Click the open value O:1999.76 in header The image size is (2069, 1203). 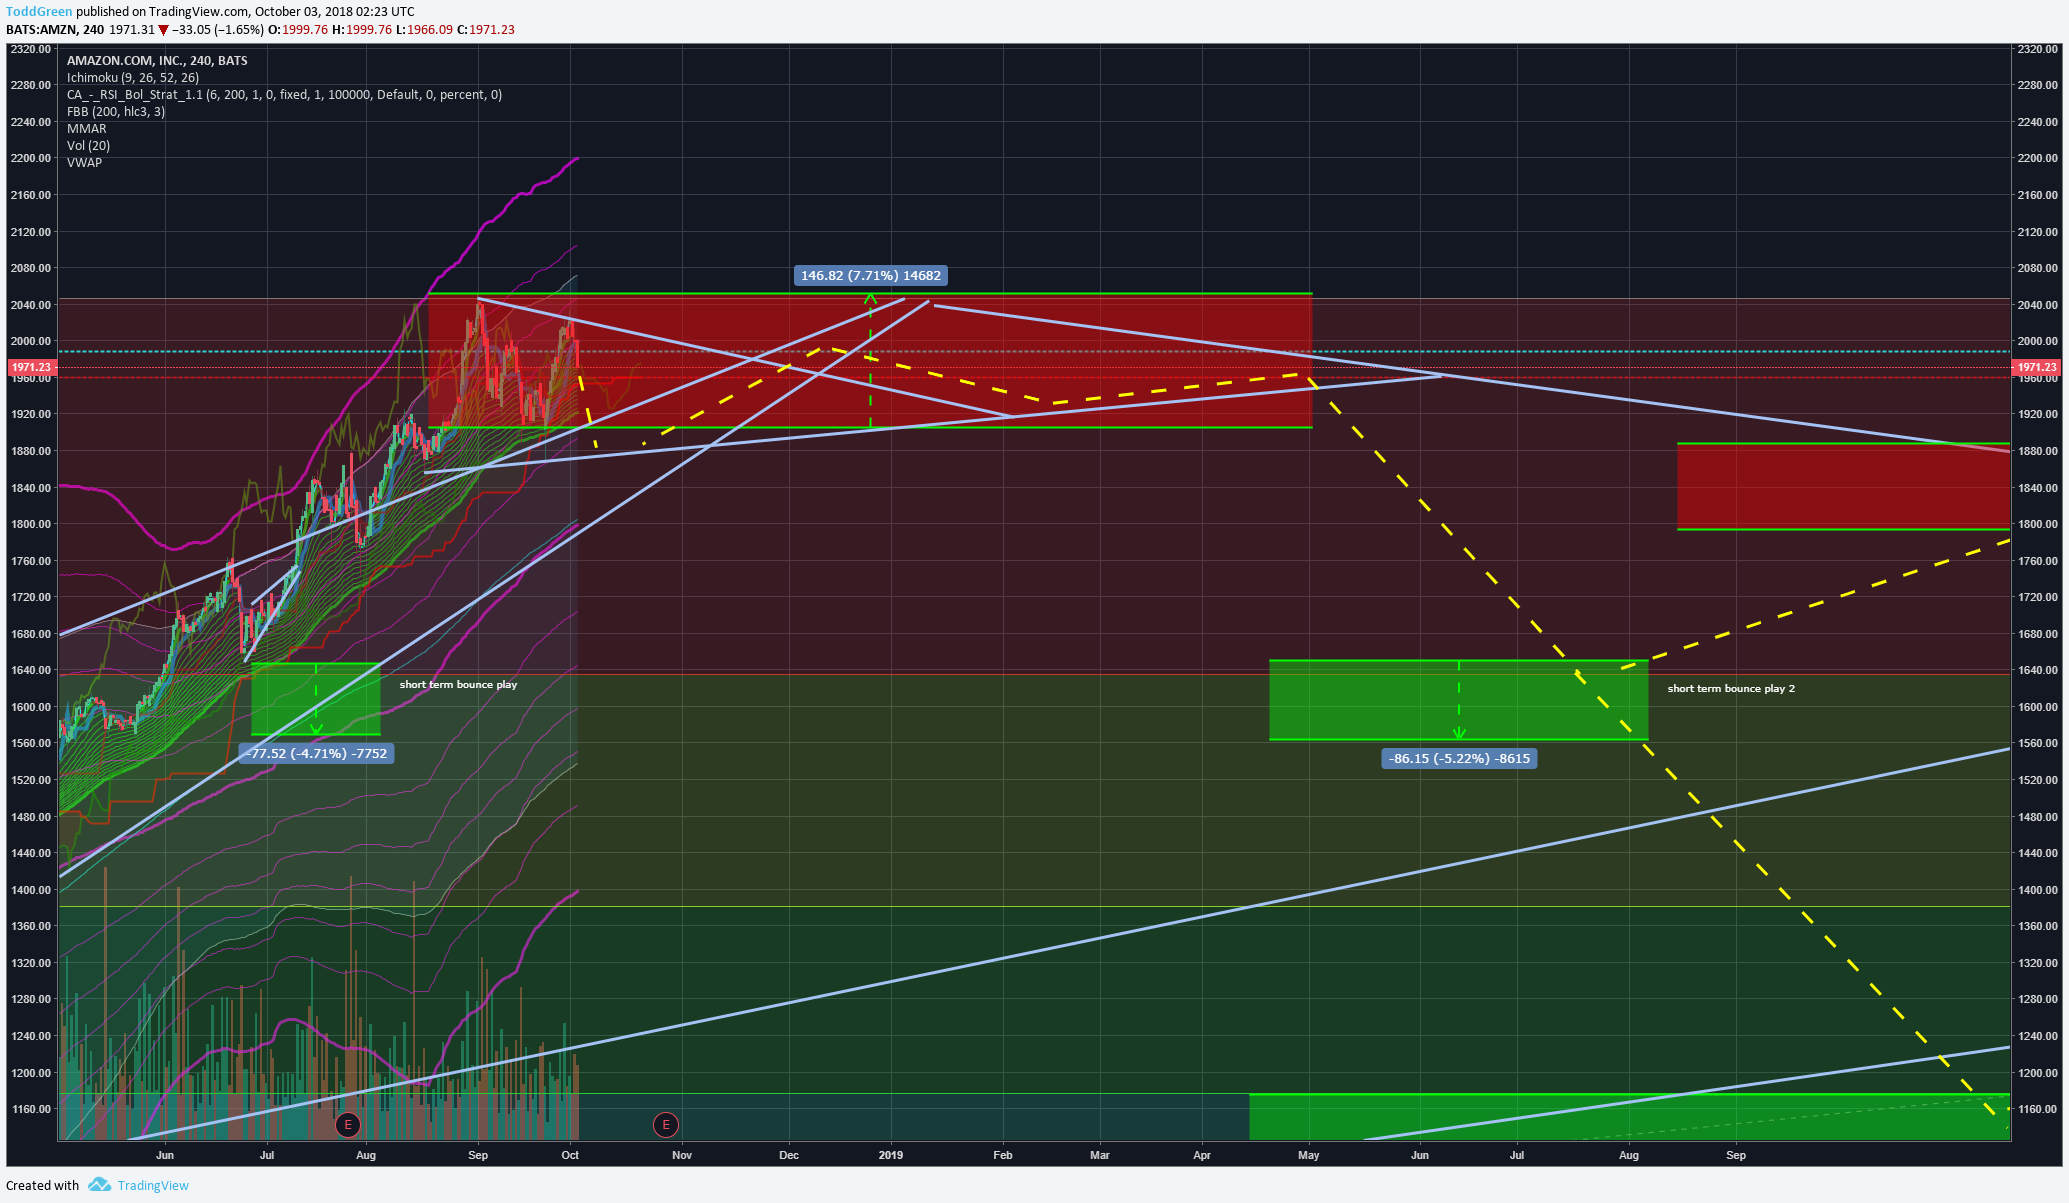(x=298, y=29)
